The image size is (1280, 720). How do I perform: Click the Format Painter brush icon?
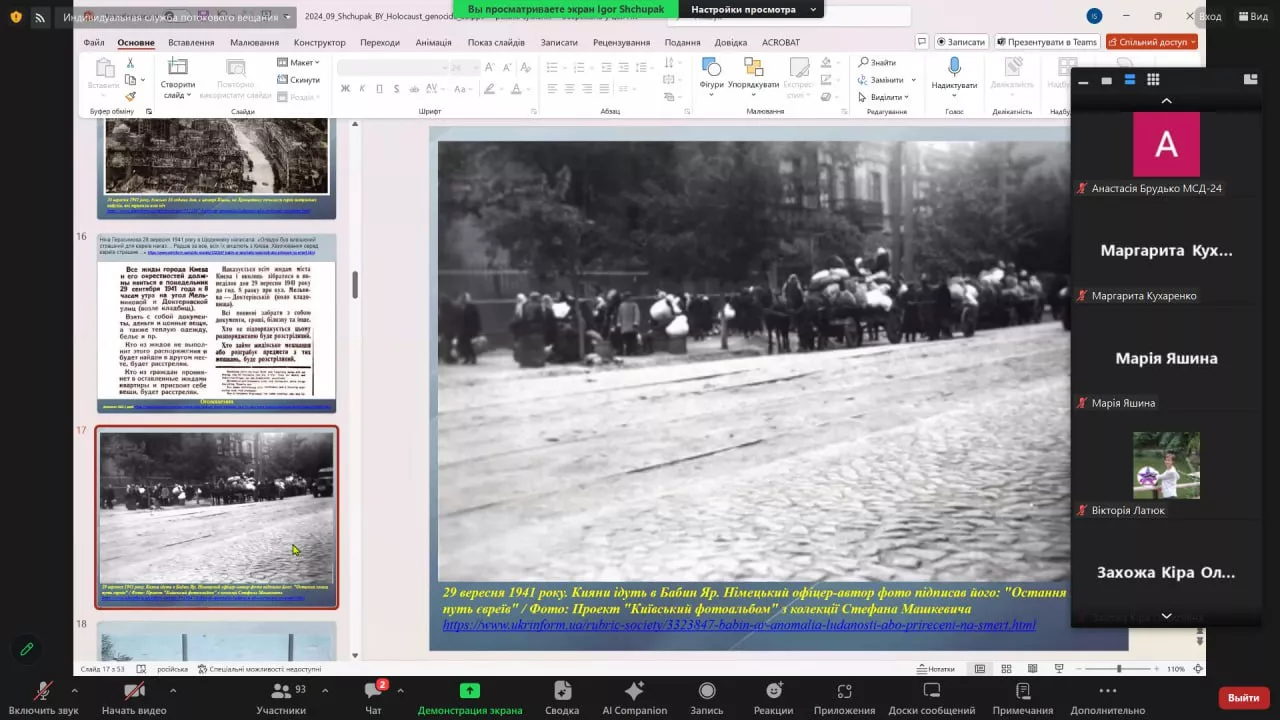130,97
